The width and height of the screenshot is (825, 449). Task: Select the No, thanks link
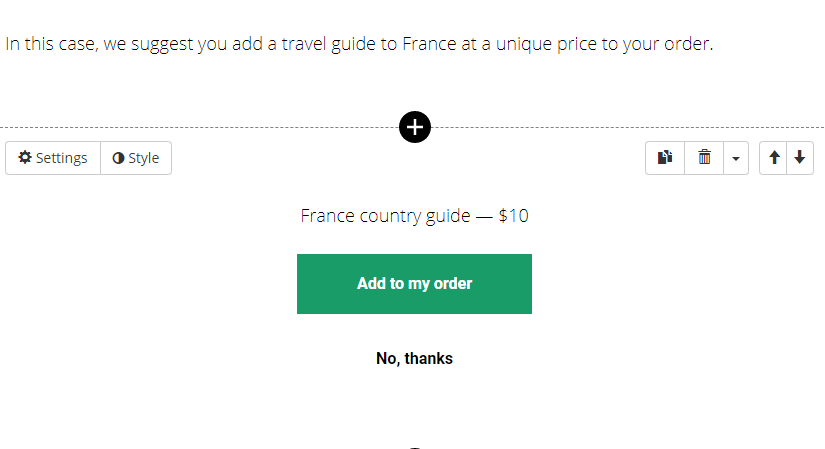(x=414, y=358)
